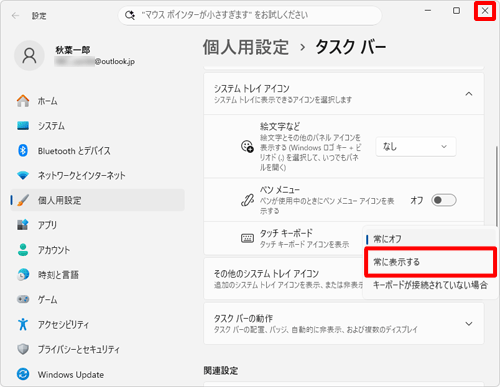Maximize the settings window
The width and height of the screenshot is (500, 387).
point(456,11)
